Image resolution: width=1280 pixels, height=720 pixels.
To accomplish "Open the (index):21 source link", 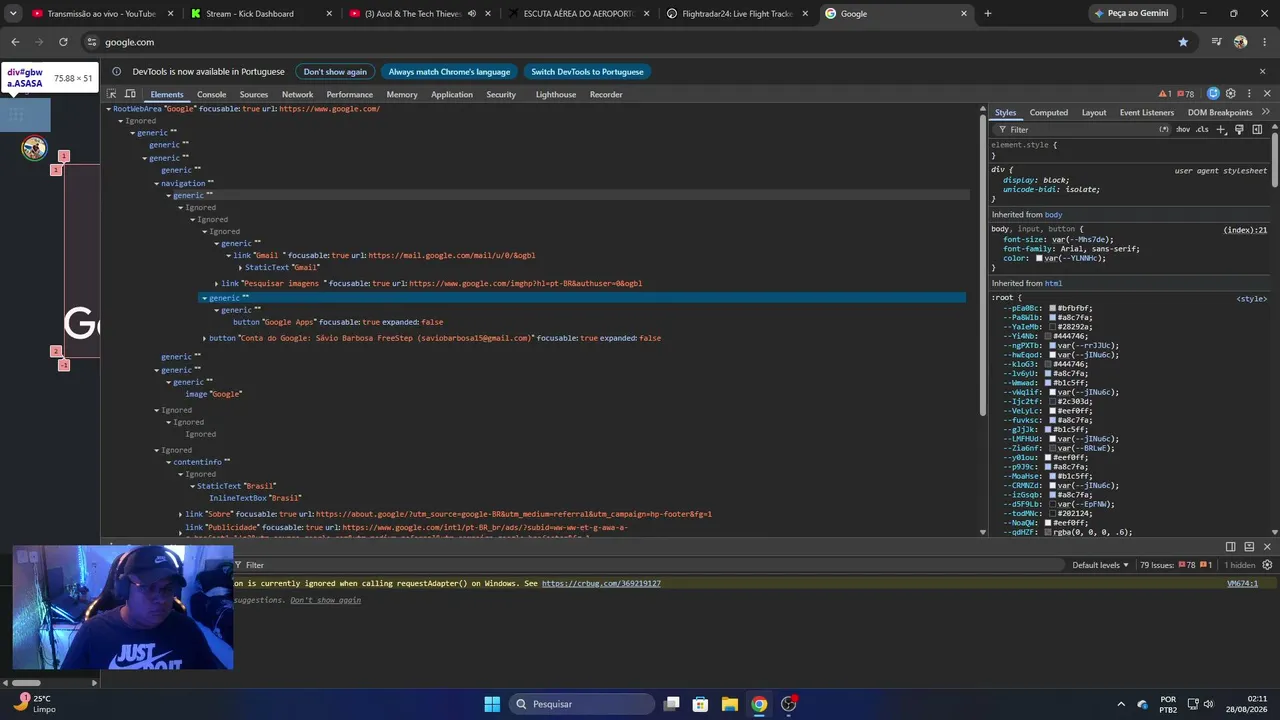I will pyautogui.click(x=1245, y=230).
